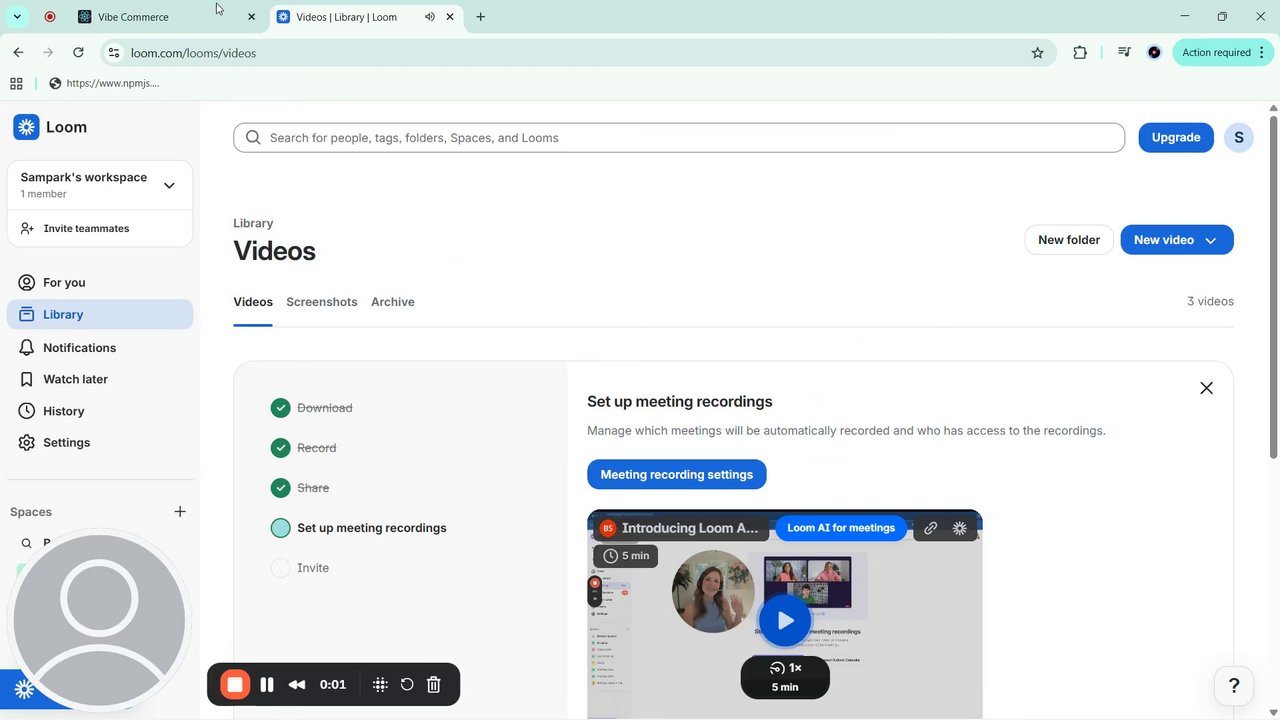The width and height of the screenshot is (1280, 720).
Task: Bookmark this page with the star icon
Action: pos(1038,53)
